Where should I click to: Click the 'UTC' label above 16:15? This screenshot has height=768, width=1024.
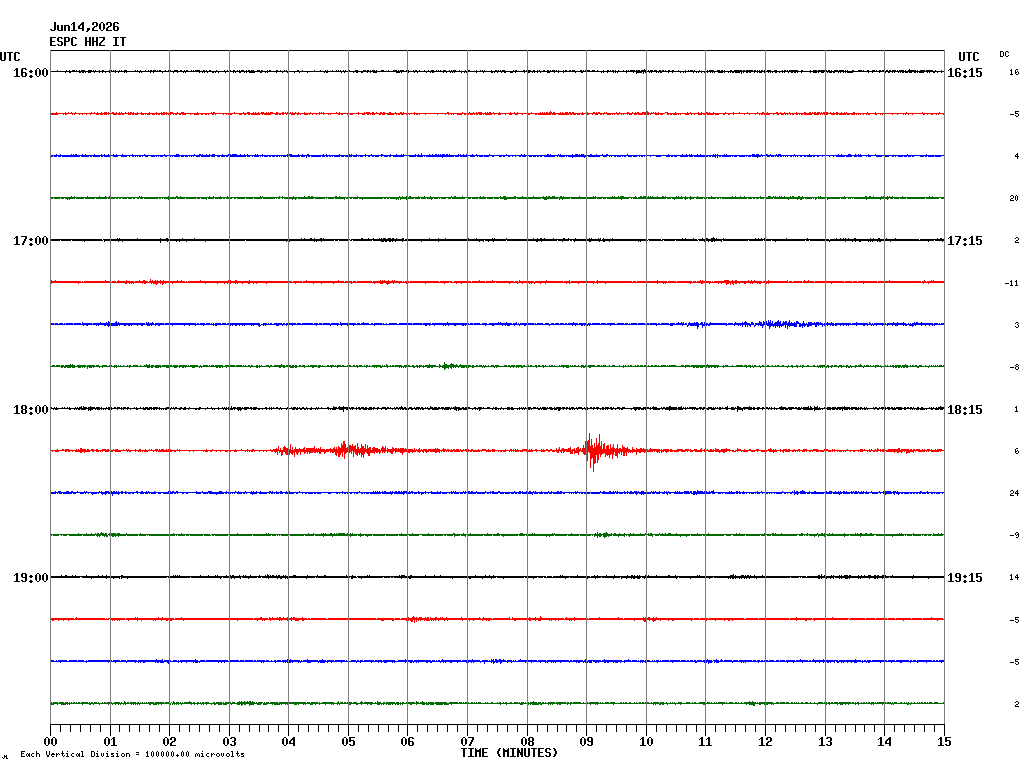coord(969,57)
